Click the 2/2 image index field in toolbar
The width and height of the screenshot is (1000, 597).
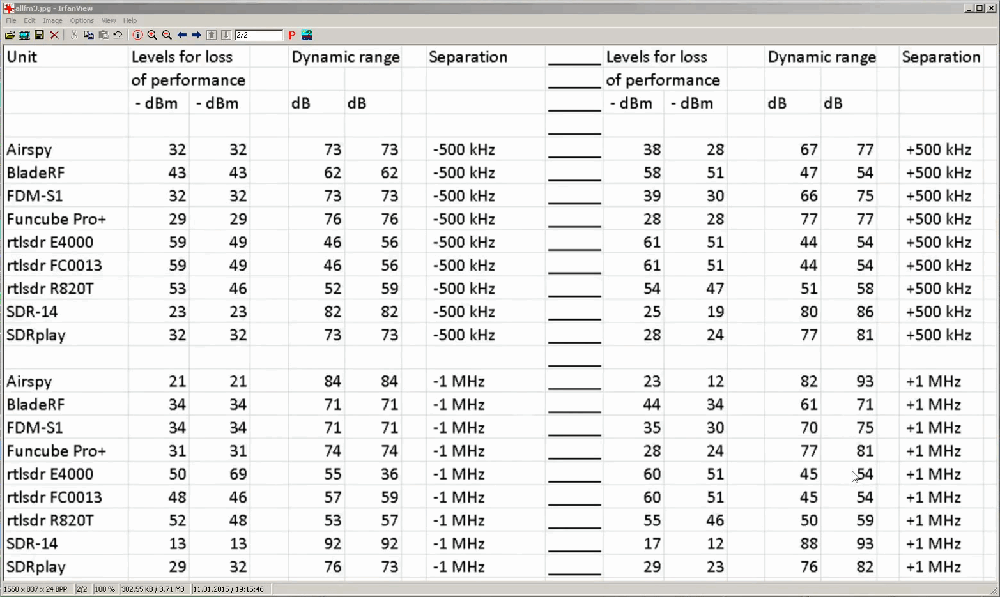(258, 35)
